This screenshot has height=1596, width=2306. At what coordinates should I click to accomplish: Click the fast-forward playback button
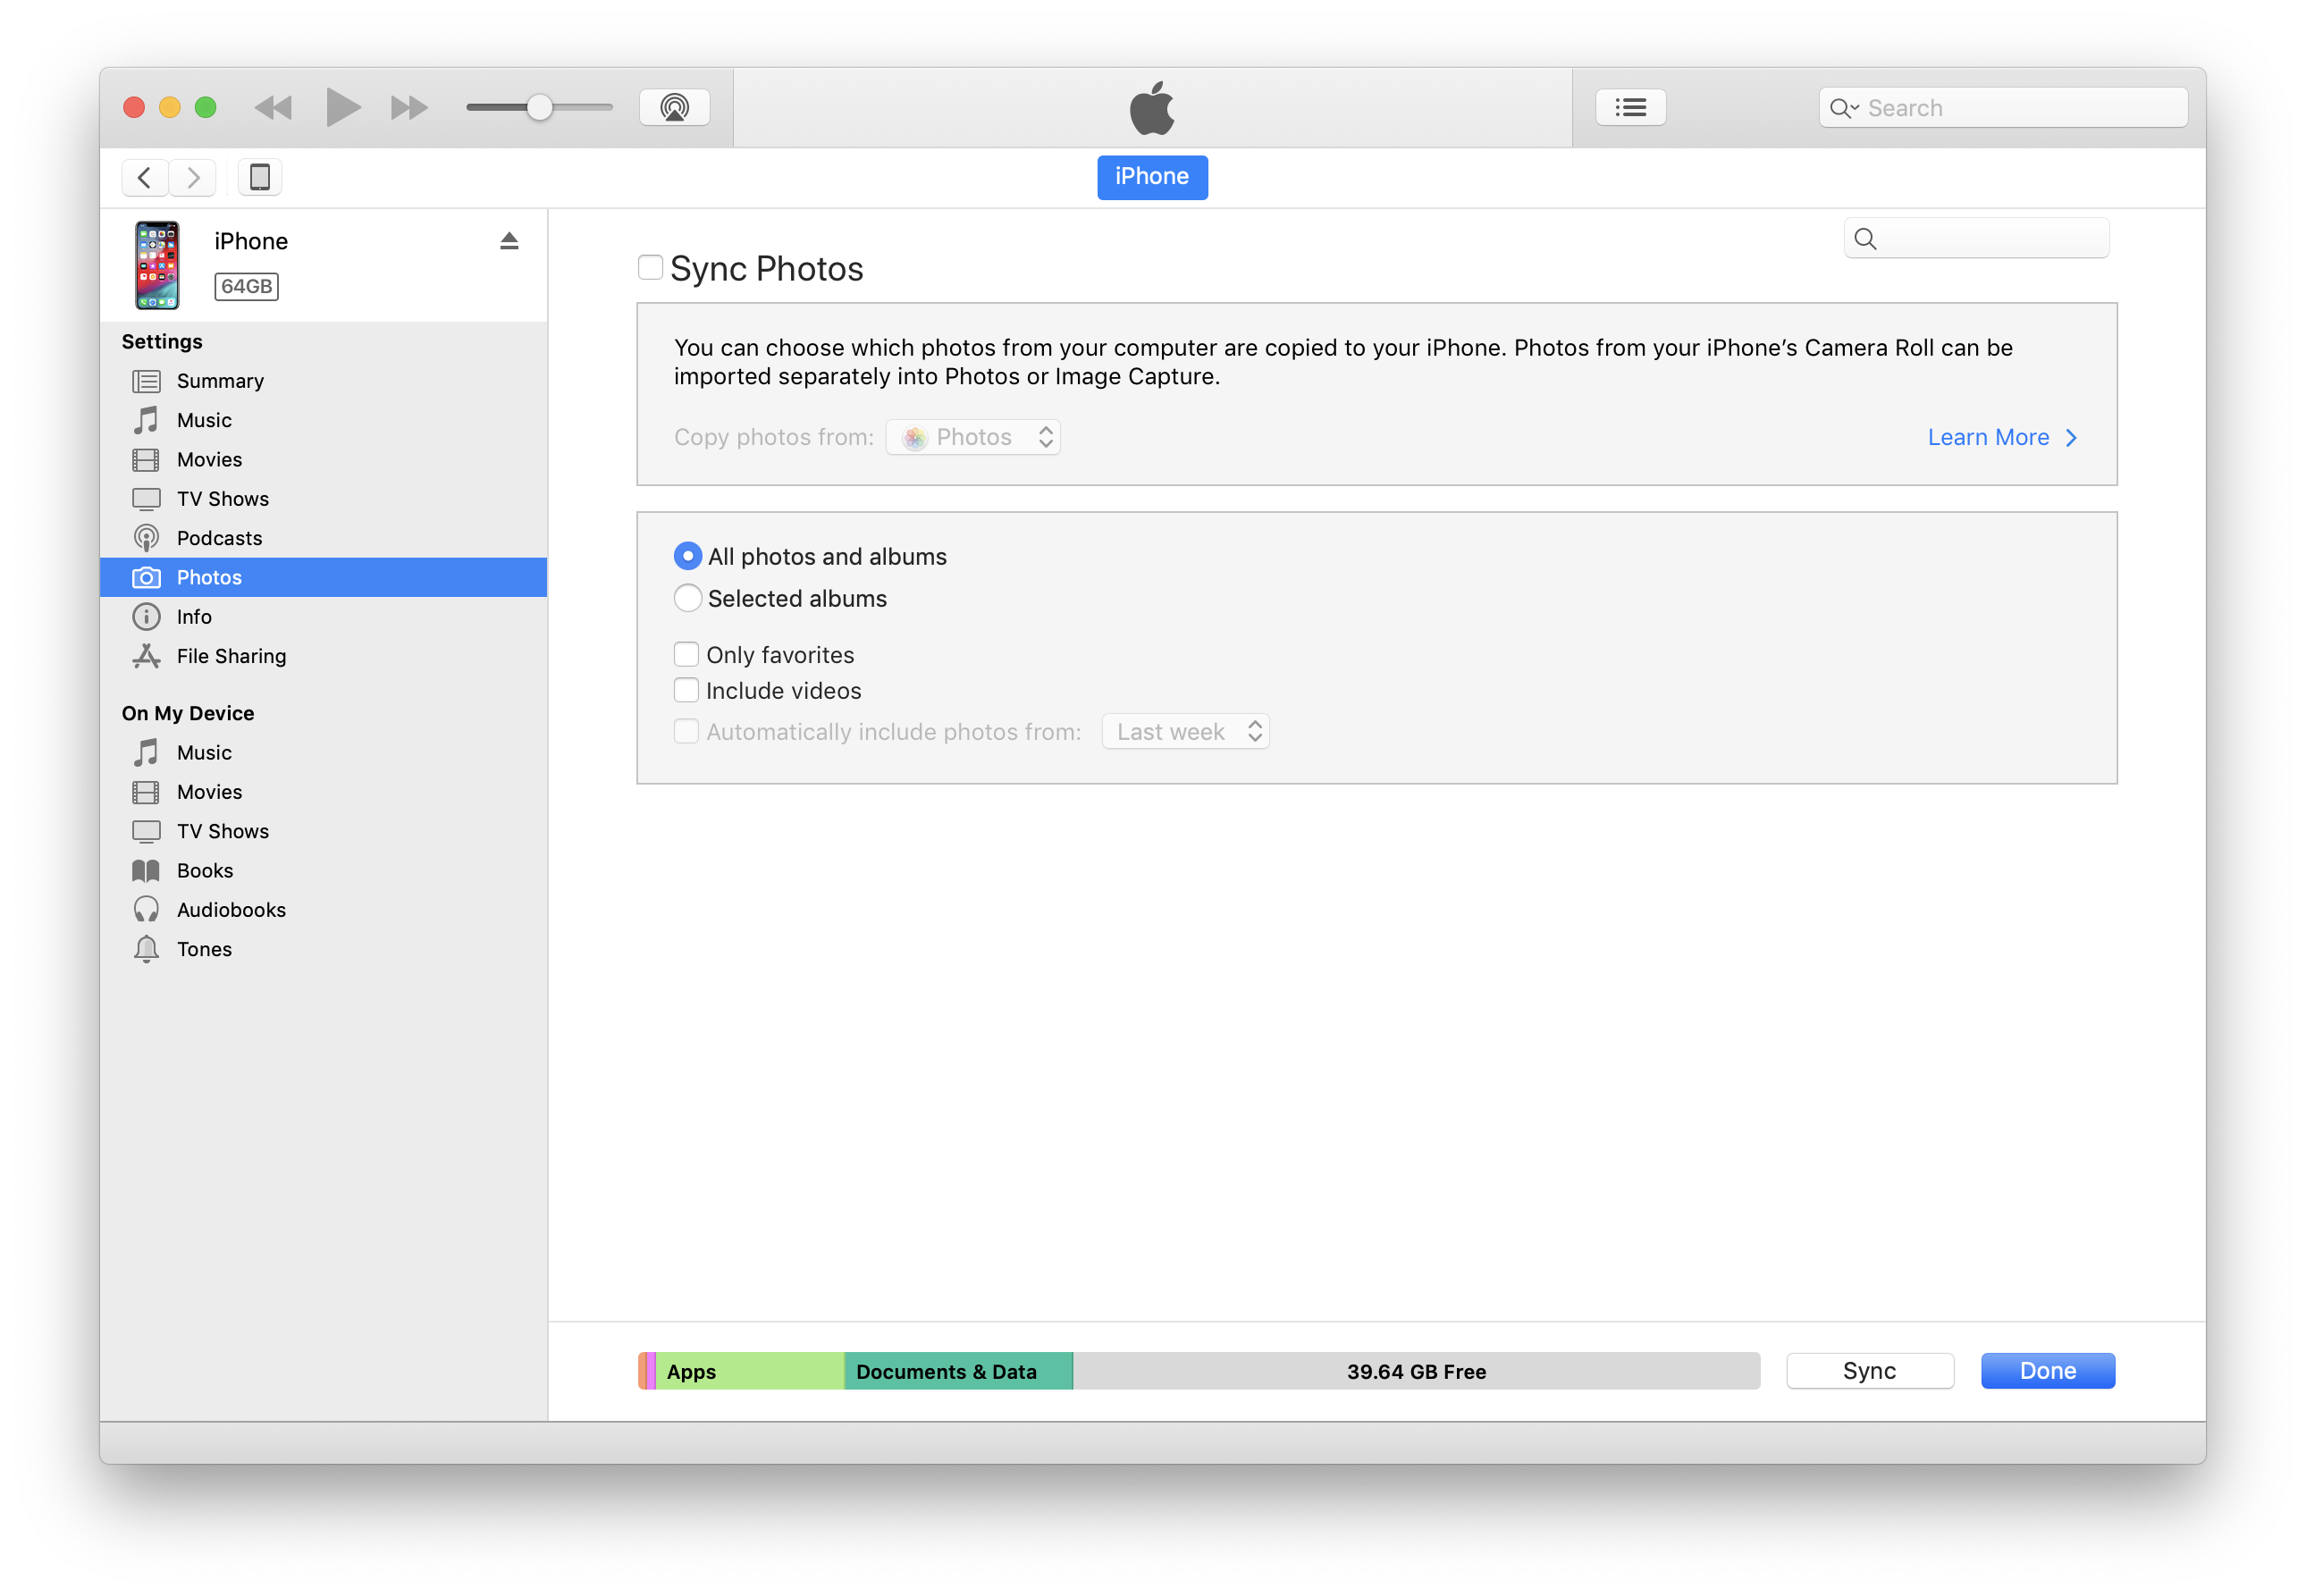[x=409, y=107]
